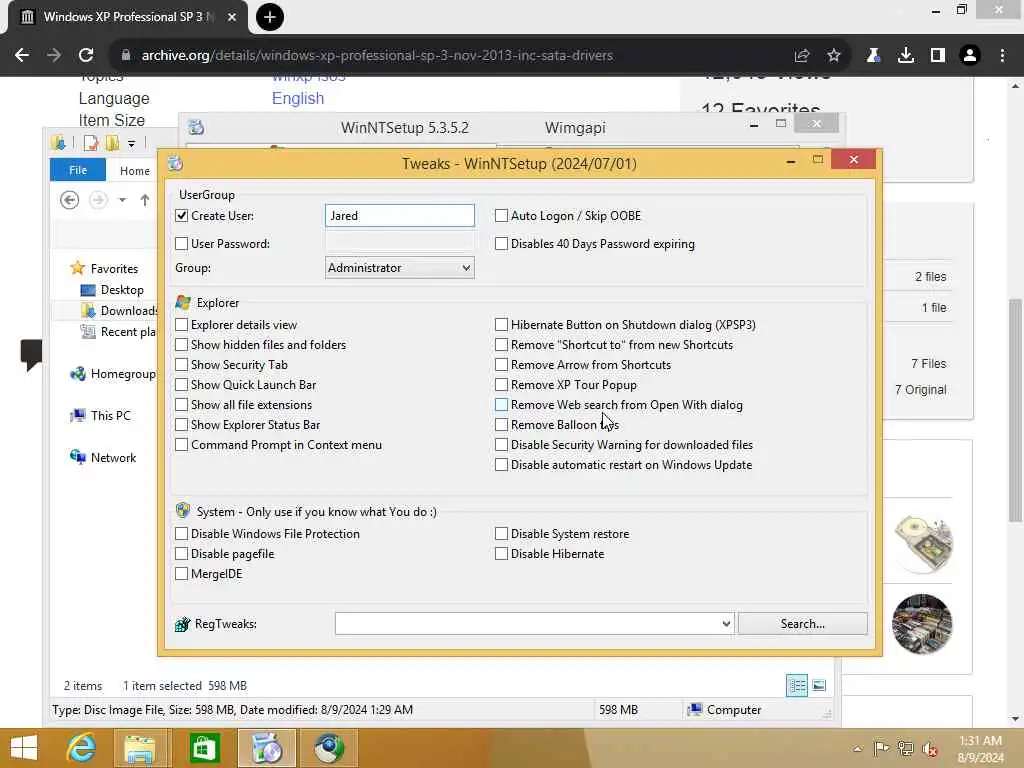Enable the User Password checkbox
This screenshot has height=768, width=1024.
click(x=182, y=244)
